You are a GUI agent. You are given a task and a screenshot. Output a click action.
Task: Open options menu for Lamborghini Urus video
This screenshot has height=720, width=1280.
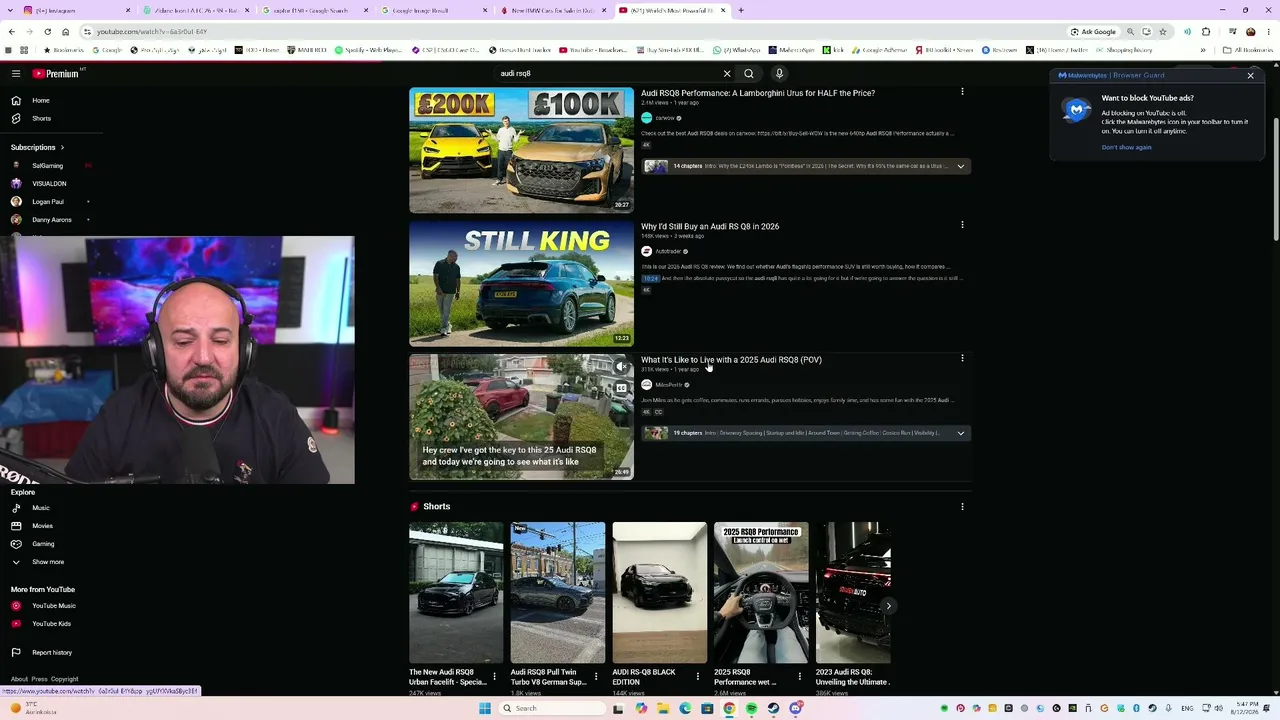962,92
